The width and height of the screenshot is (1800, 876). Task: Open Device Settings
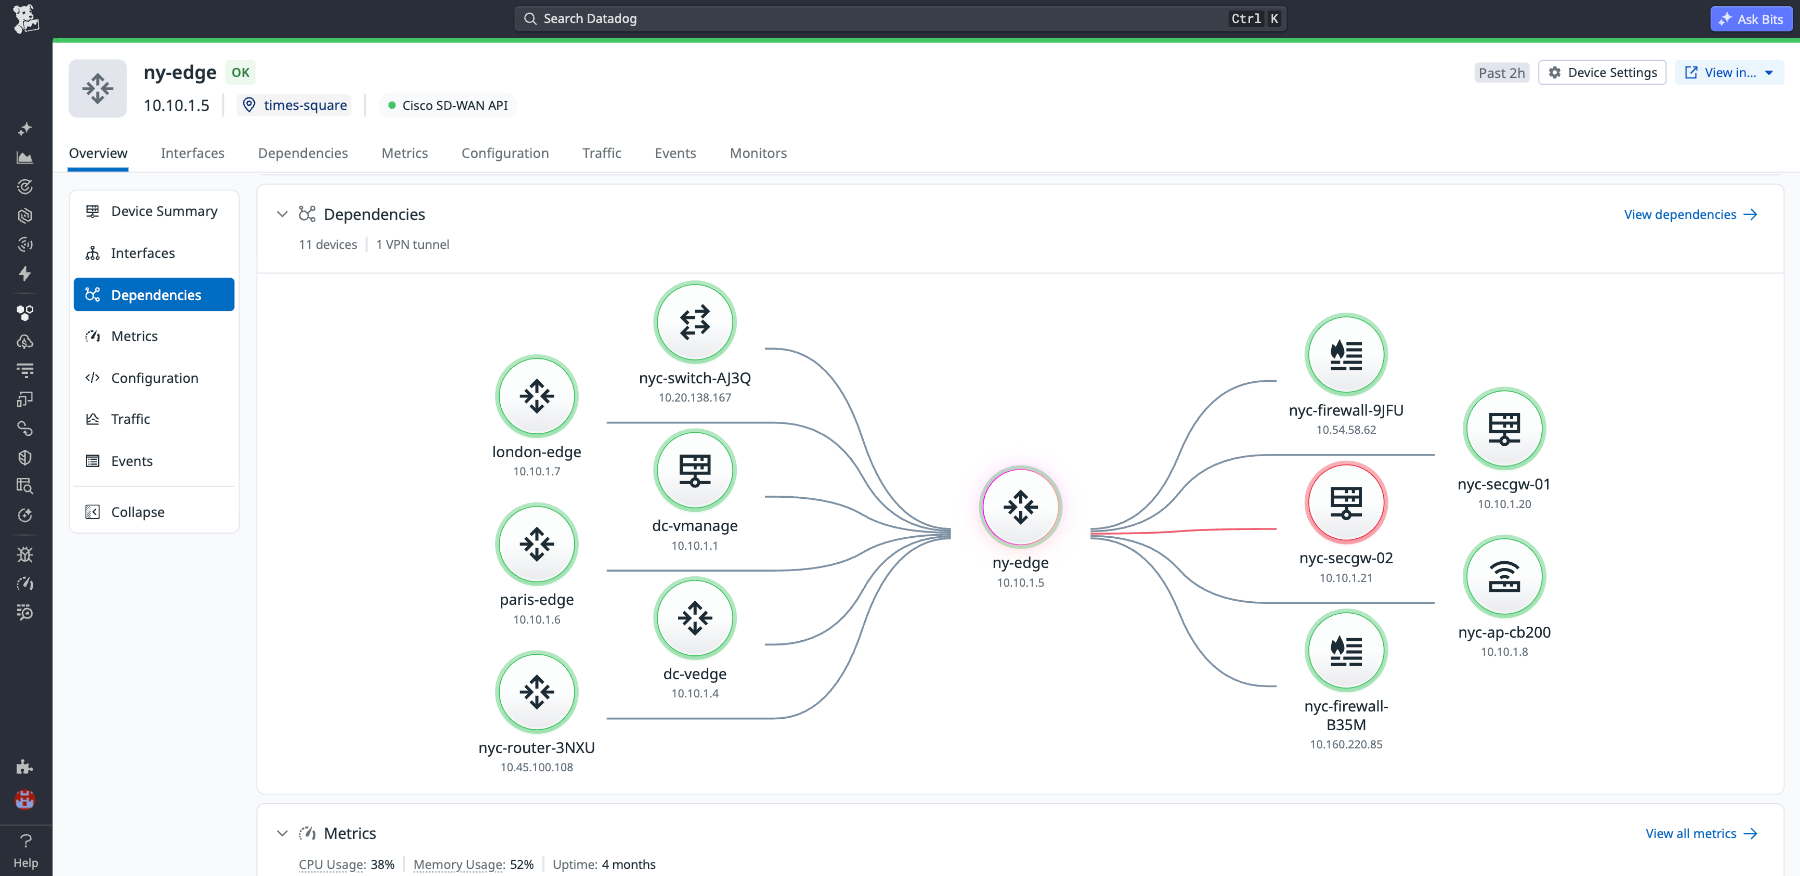pos(1602,73)
